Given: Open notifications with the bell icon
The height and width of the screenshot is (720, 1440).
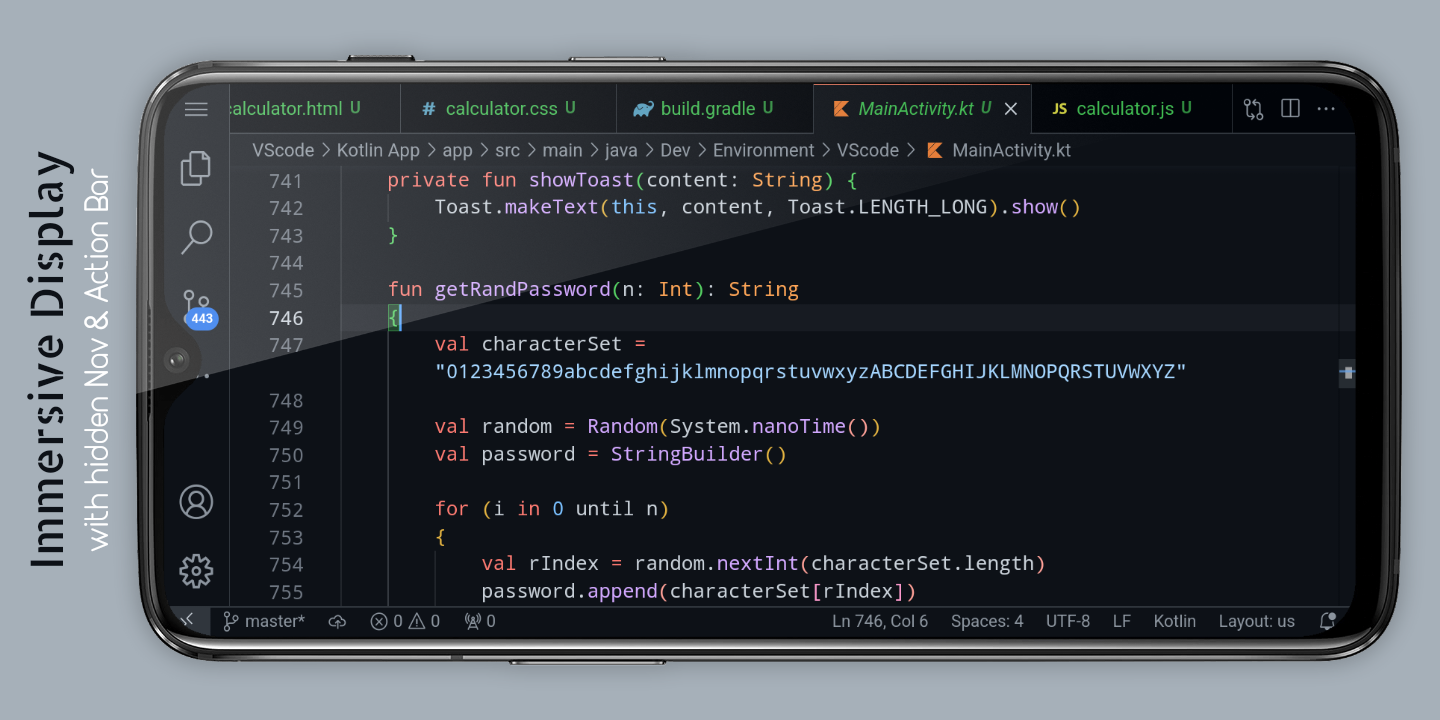Looking at the screenshot, I should 1327,621.
